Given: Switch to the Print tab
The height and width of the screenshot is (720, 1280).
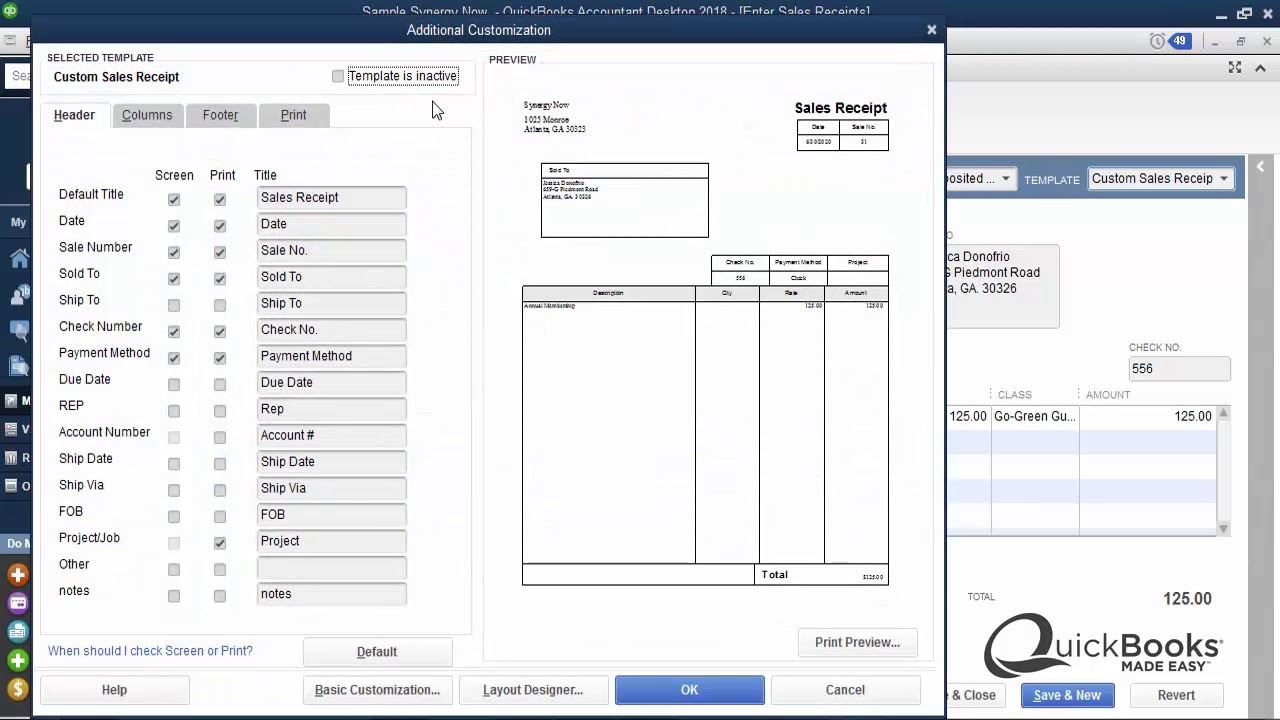Looking at the screenshot, I should click(x=293, y=115).
